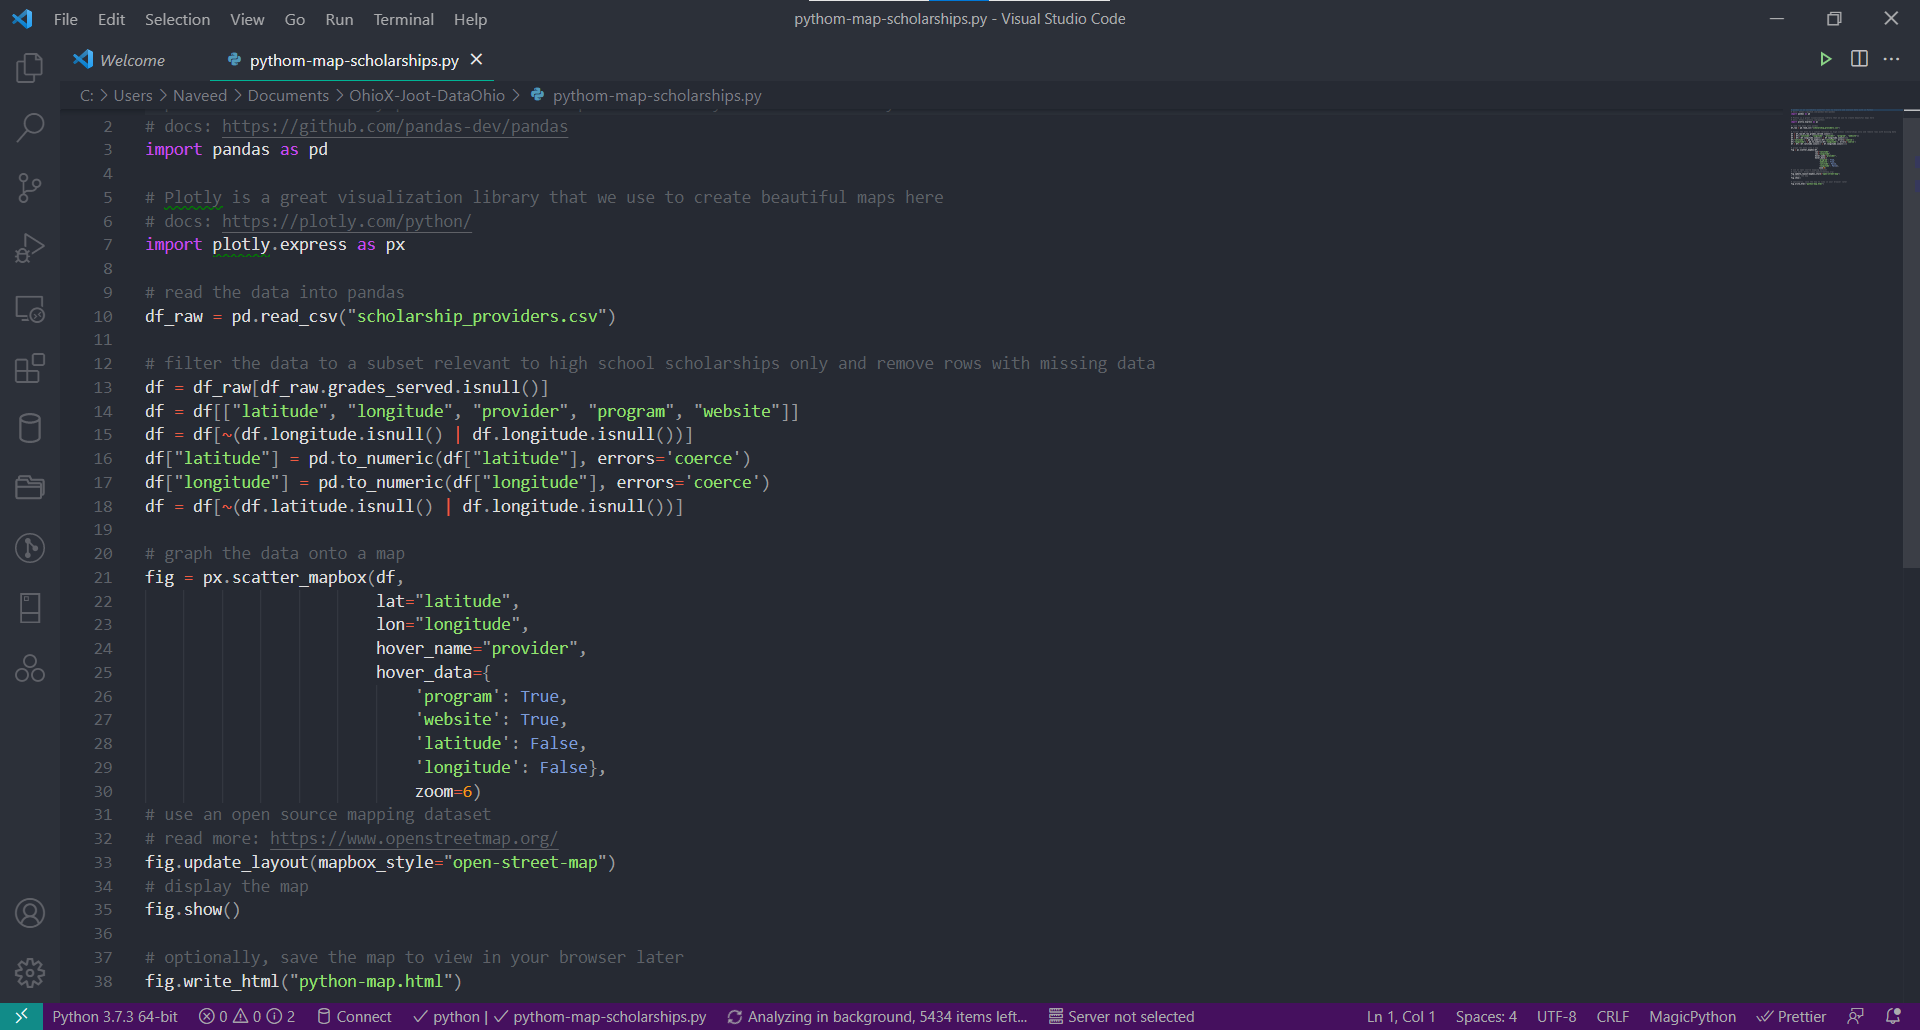Change file encoding via UTF-8
1920x1030 pixels.
[x=1556, y=1016]
